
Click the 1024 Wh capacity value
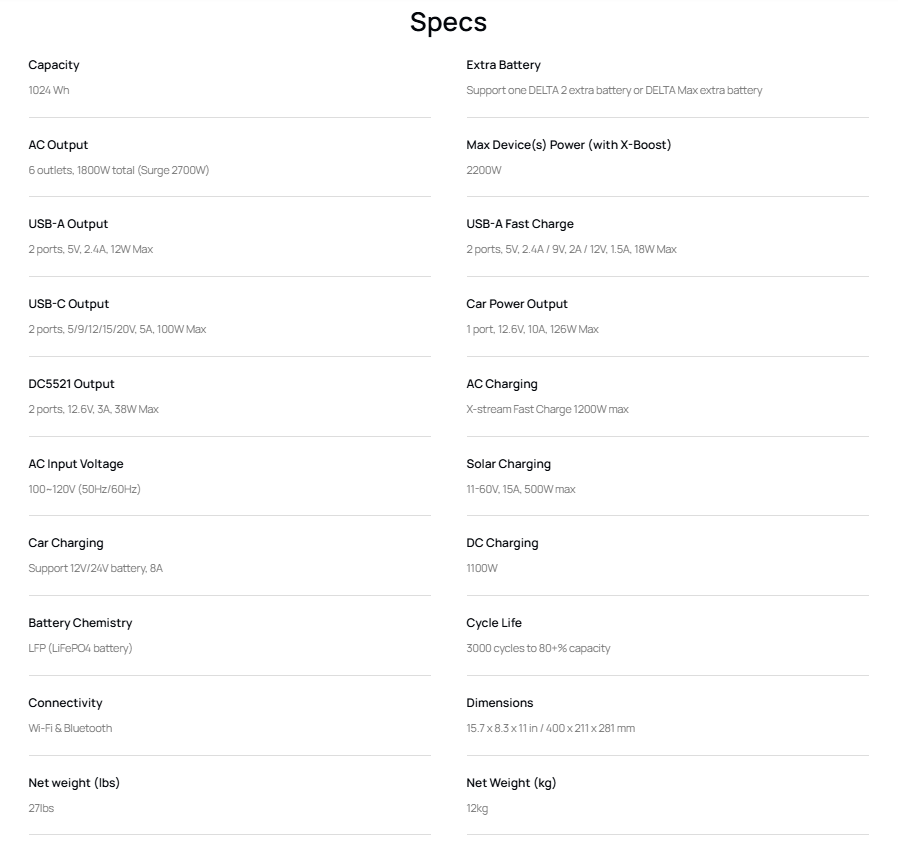[49, 90]
